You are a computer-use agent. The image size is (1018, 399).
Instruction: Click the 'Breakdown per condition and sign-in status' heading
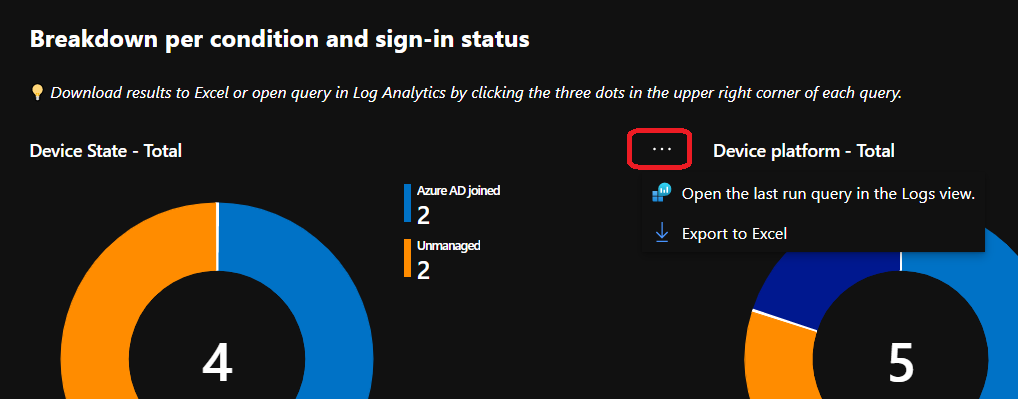[x=280, y=40]
